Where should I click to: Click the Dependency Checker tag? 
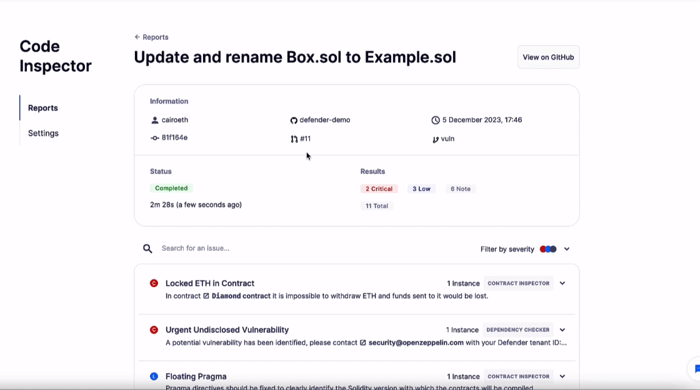[x=518, y=330]
